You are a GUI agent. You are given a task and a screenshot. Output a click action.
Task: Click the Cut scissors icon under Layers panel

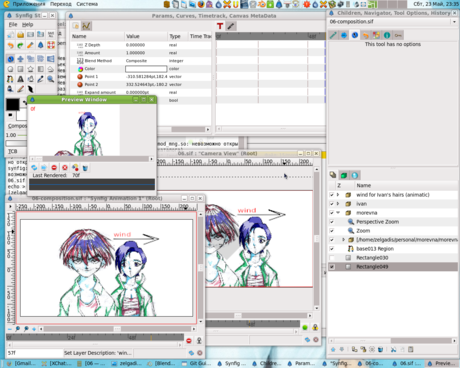(x=393, y=349)
